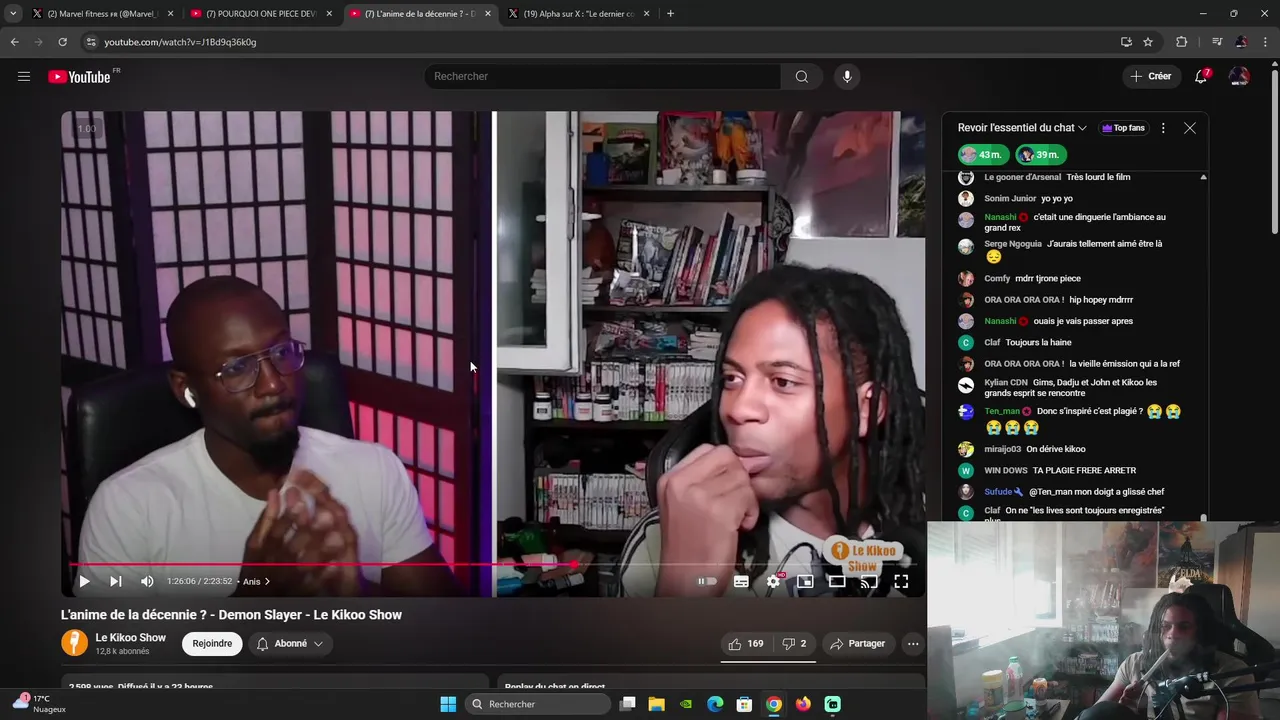Bookmark this page with the star
1280x720 pixels.
coord(1148,42)
